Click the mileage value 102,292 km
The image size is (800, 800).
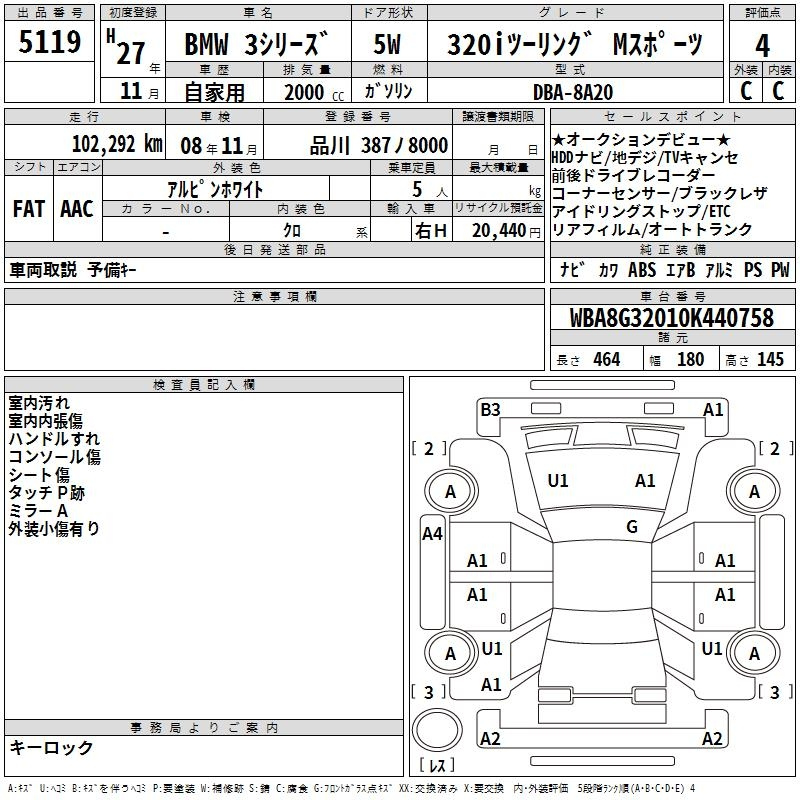pos(117,144)
